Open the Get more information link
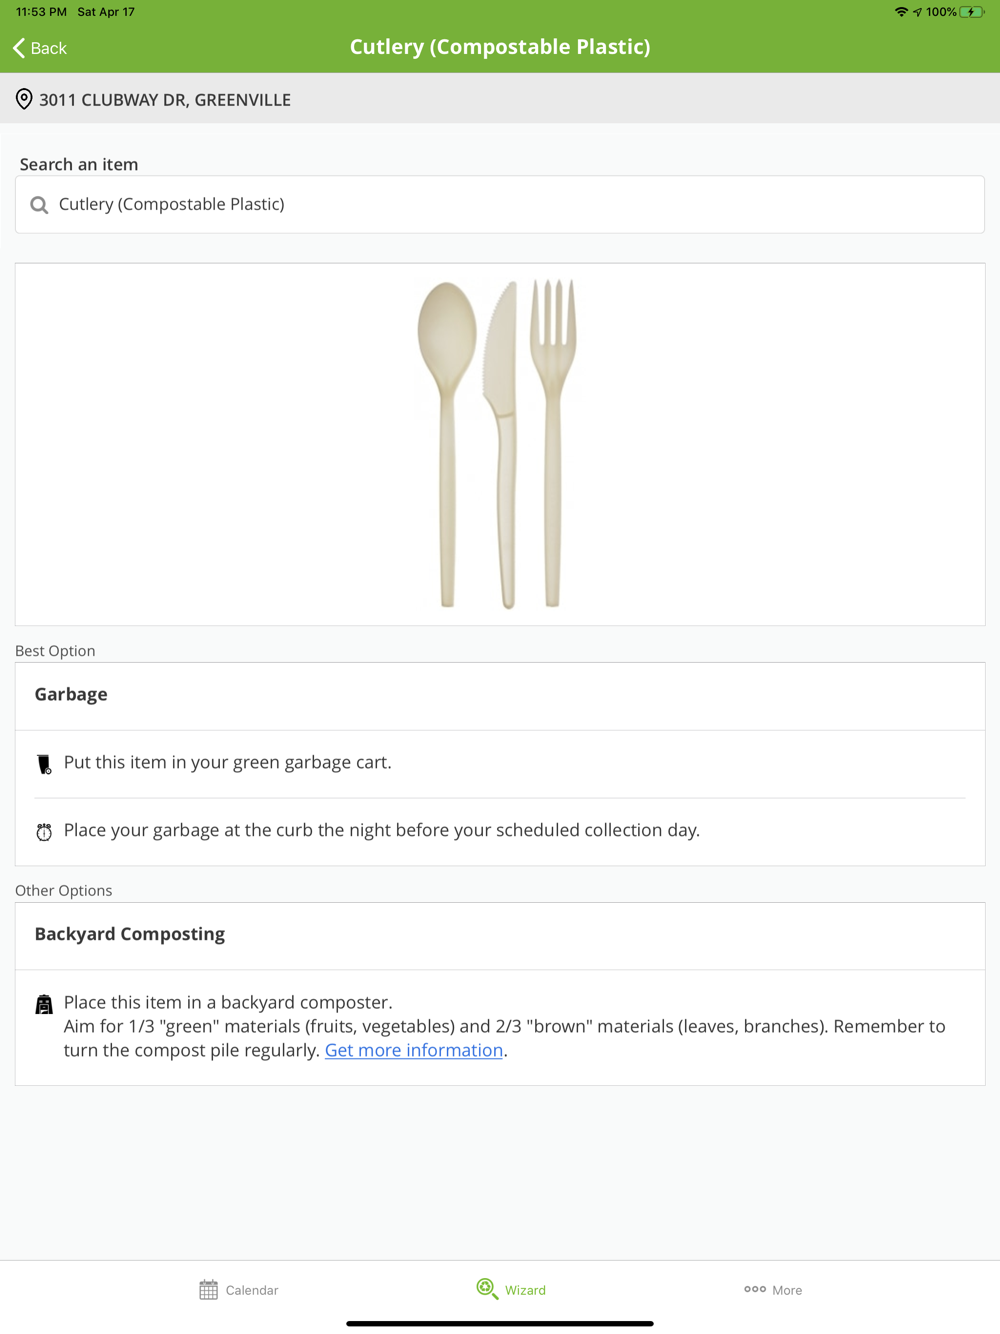The image size is (1000, 1334). [413, 1050]
